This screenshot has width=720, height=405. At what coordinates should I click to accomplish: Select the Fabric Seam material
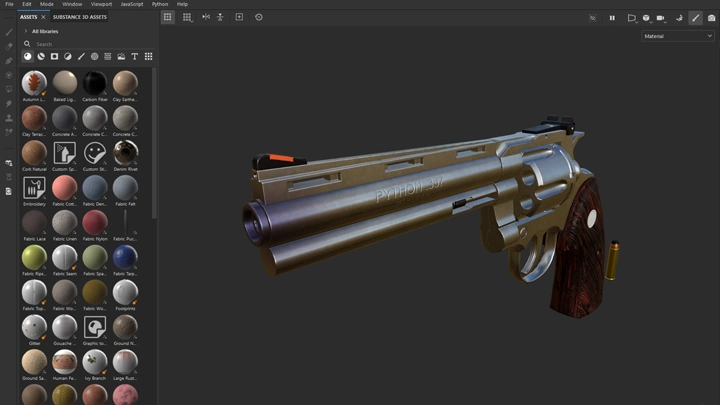pyautogui.click(x=64, y=258)
